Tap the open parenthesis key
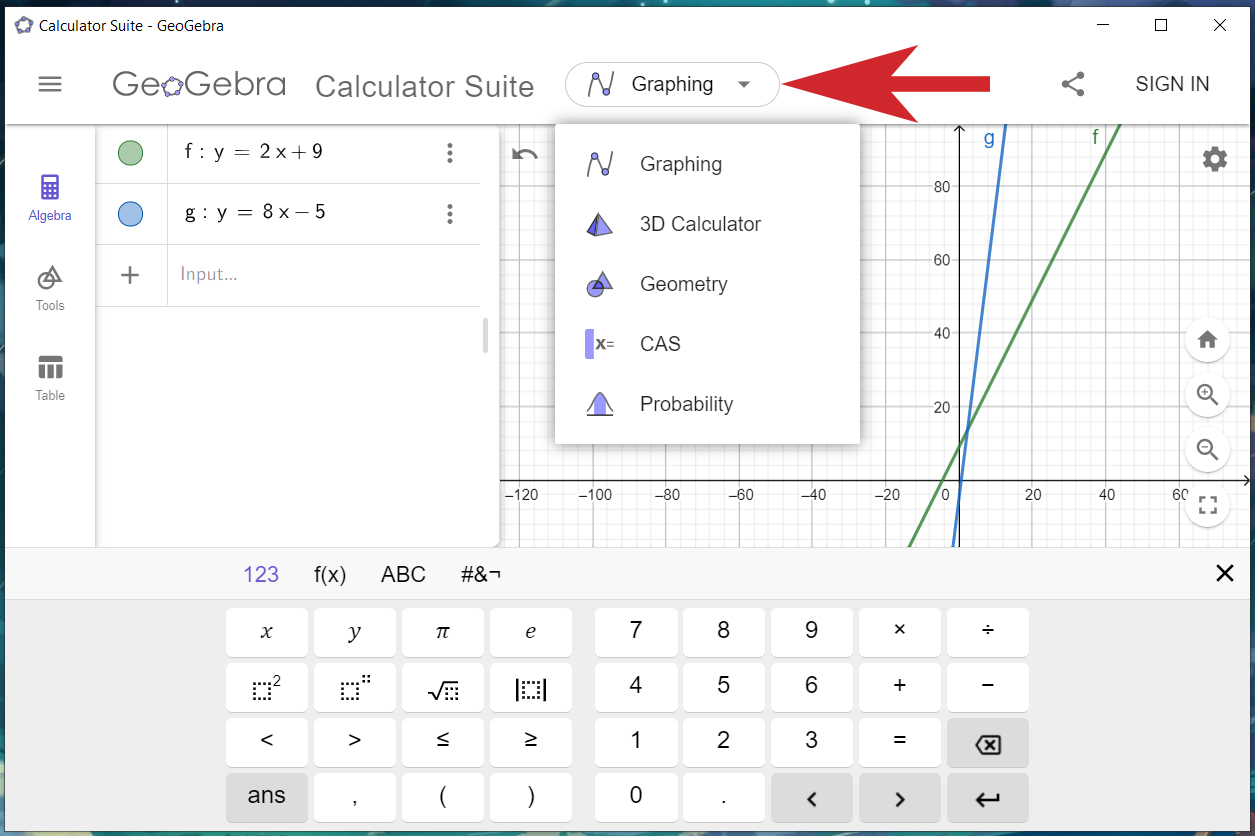1255x836 pixels. 442,798
